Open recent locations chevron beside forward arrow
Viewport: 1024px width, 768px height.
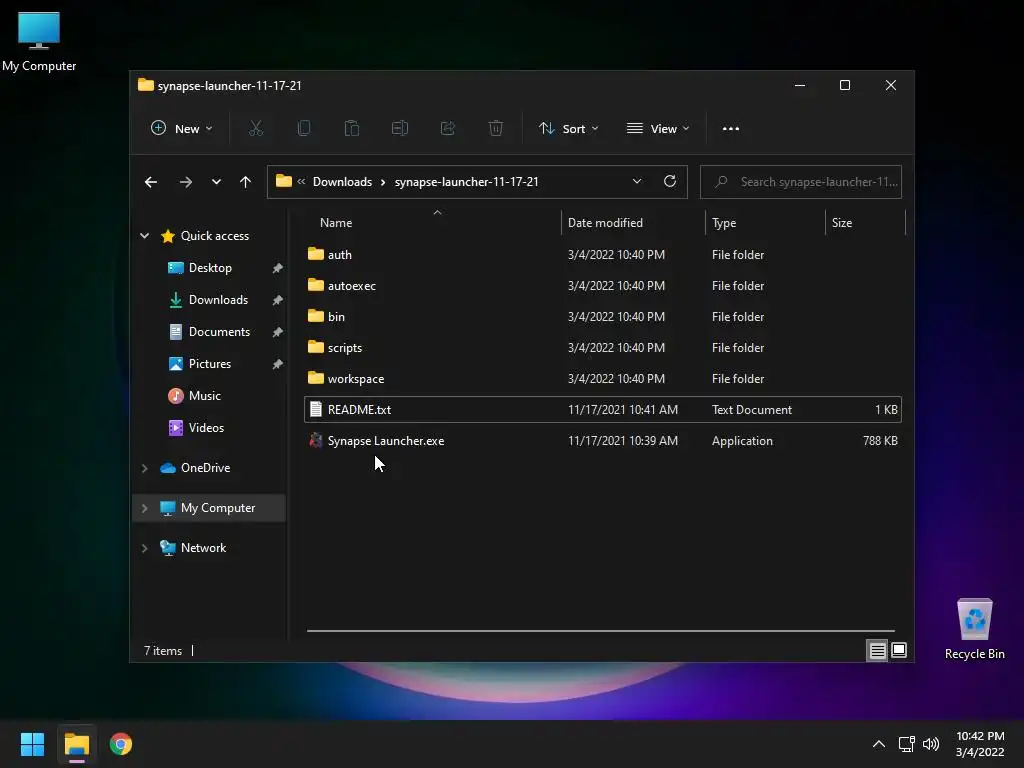point(216,182)
